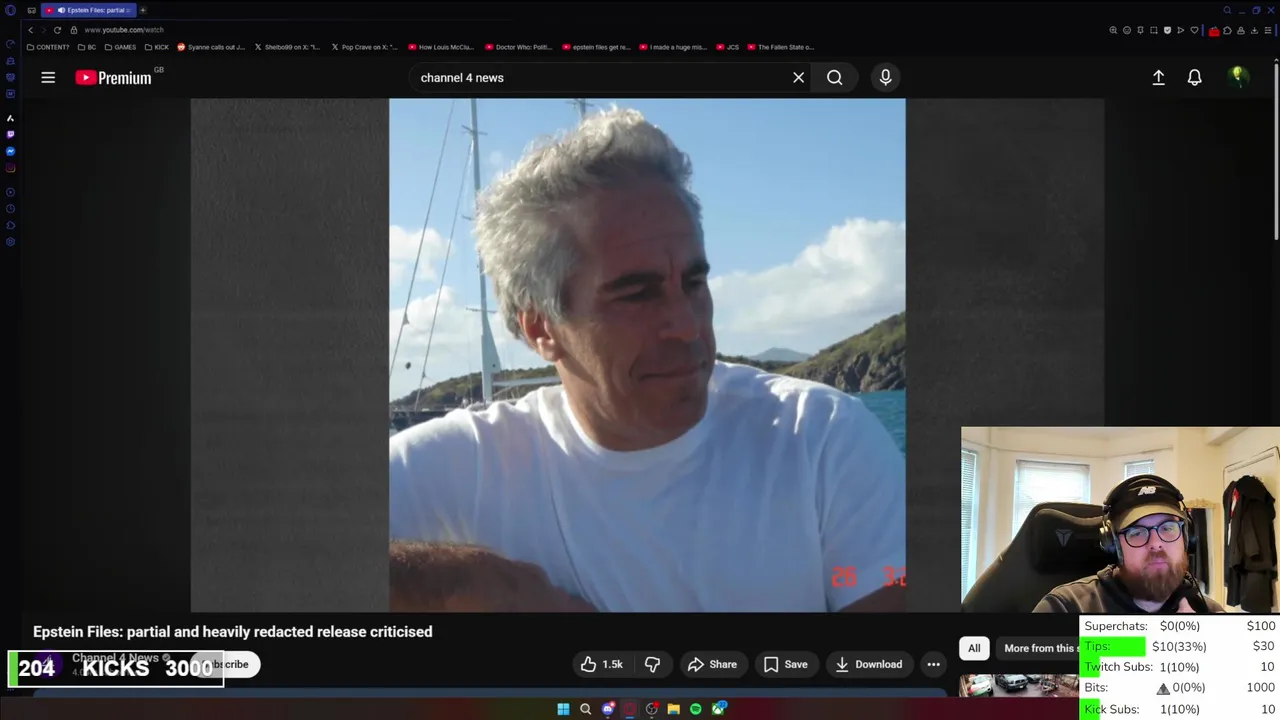This screenshot has height=720, width=1280.
Task: Open the account avatar menu
Action: (x=1238, y=76)
